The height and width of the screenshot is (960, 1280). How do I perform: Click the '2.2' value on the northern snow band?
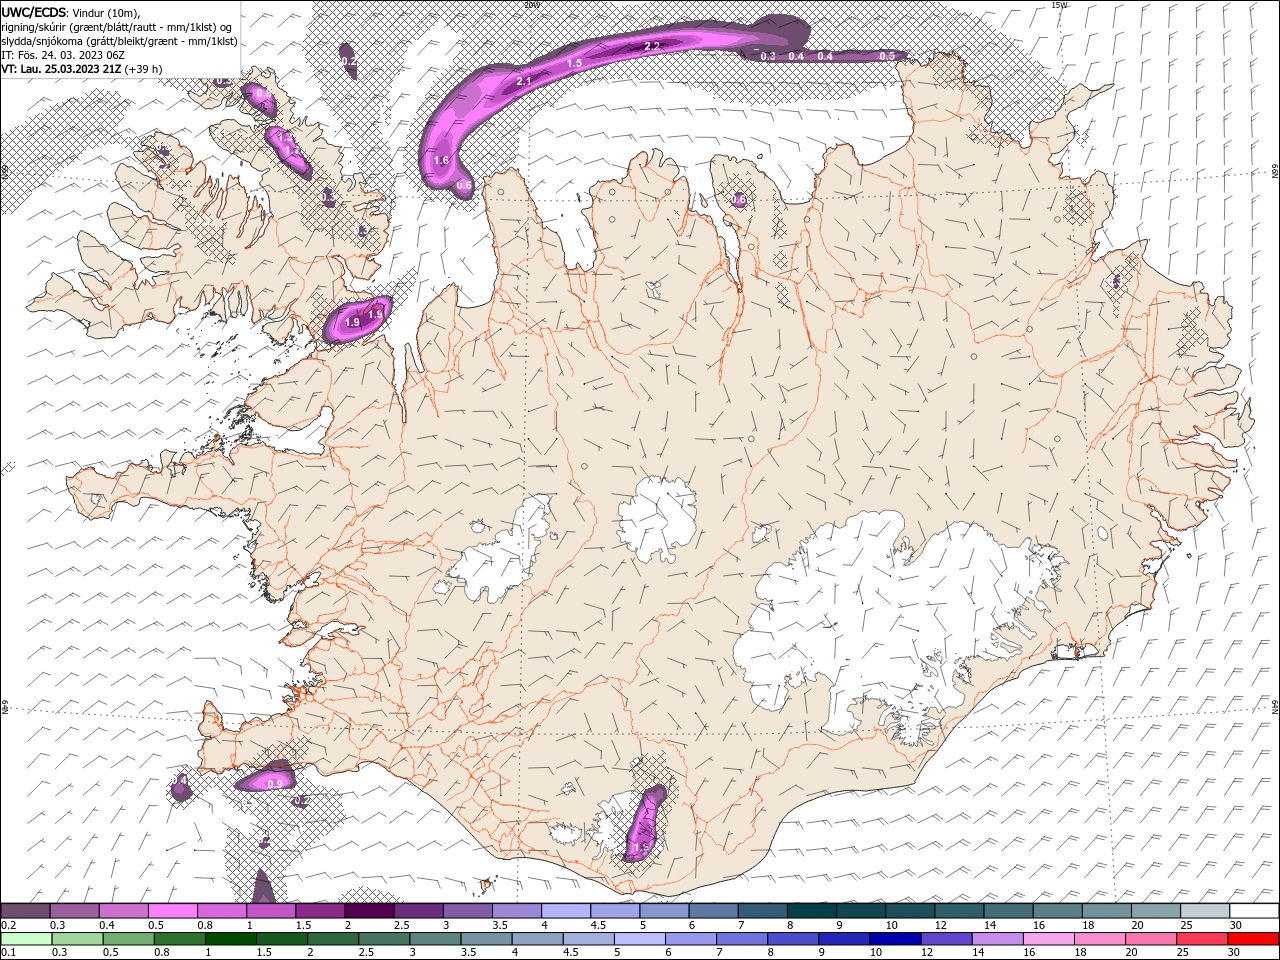click(652, 46)
